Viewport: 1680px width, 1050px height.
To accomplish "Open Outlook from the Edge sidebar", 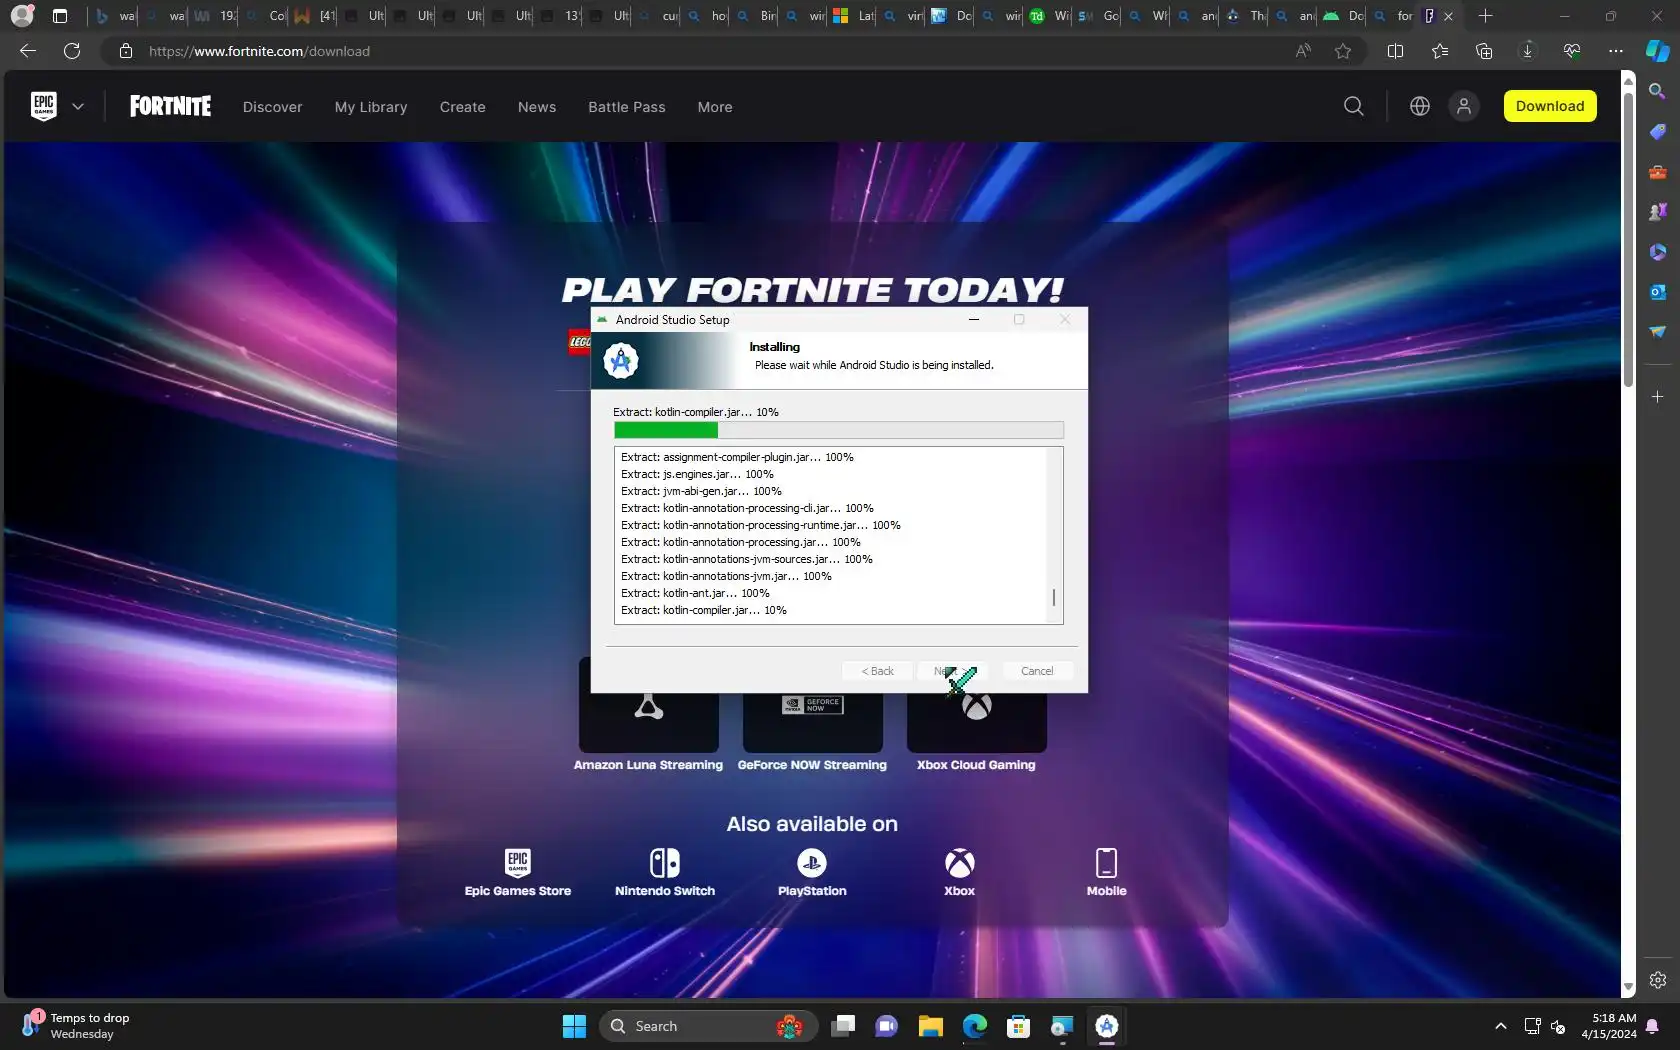I will [1657, 291].
